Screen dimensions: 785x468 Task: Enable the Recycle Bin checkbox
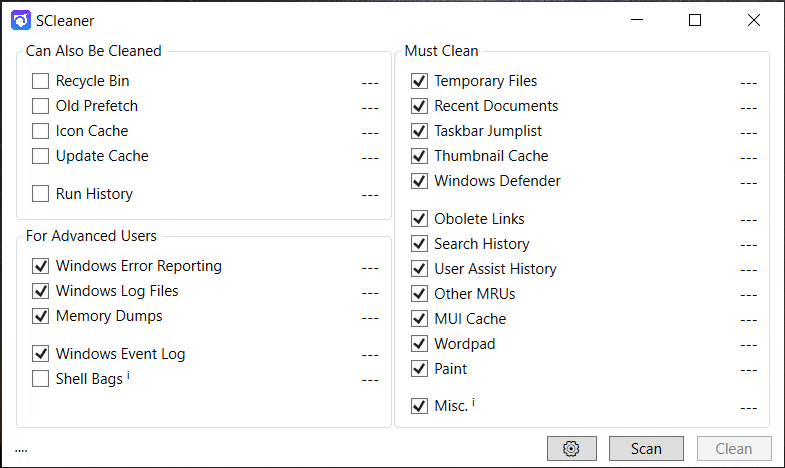(40, 81)
